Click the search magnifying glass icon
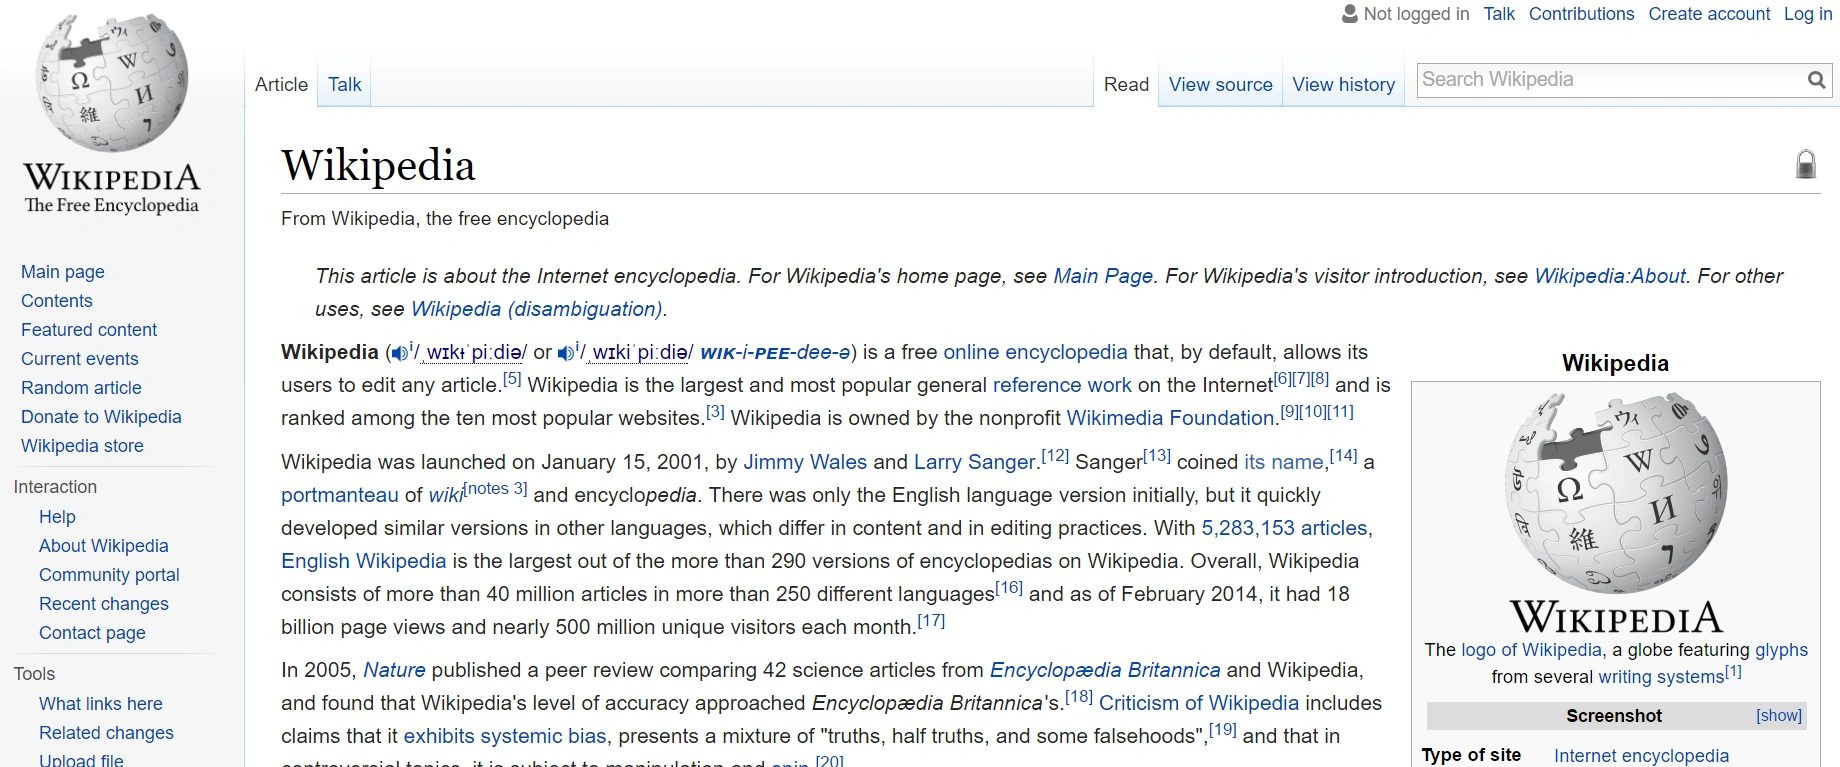The width and height of the screenshot is (1840, 767). click(1816, 80)
